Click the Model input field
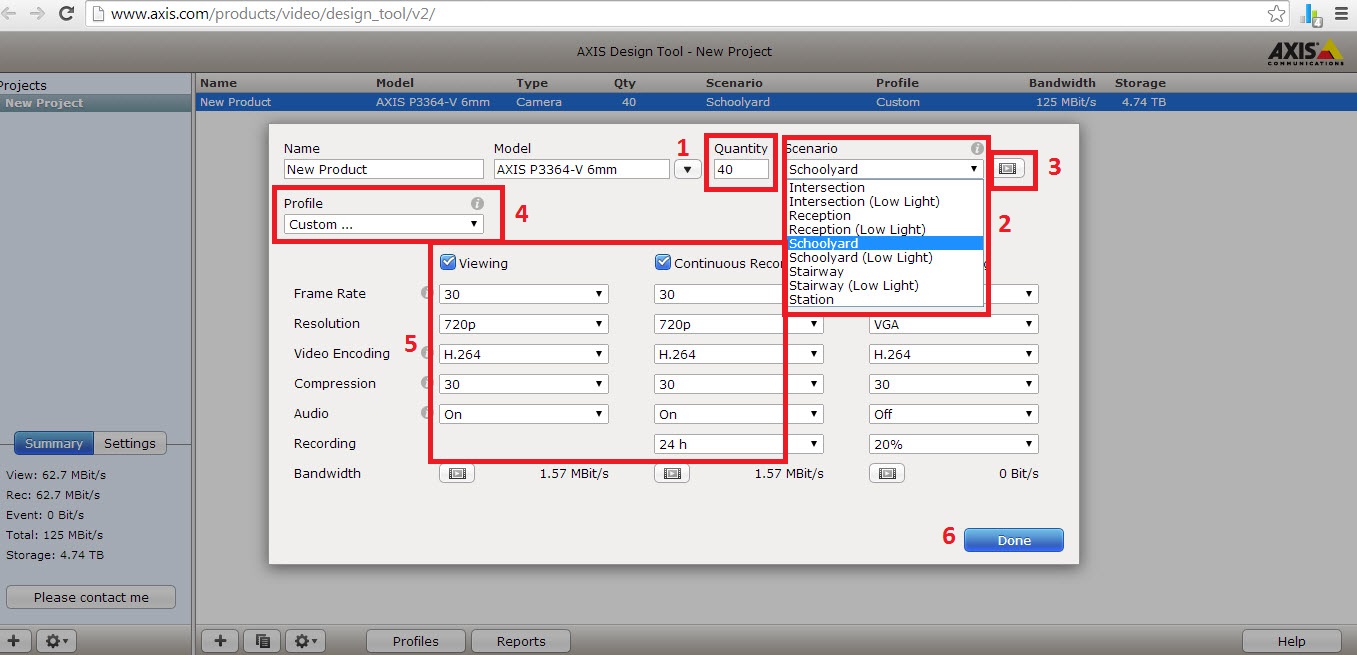Viewport: 1357px width, 655px height. point(582,169)
